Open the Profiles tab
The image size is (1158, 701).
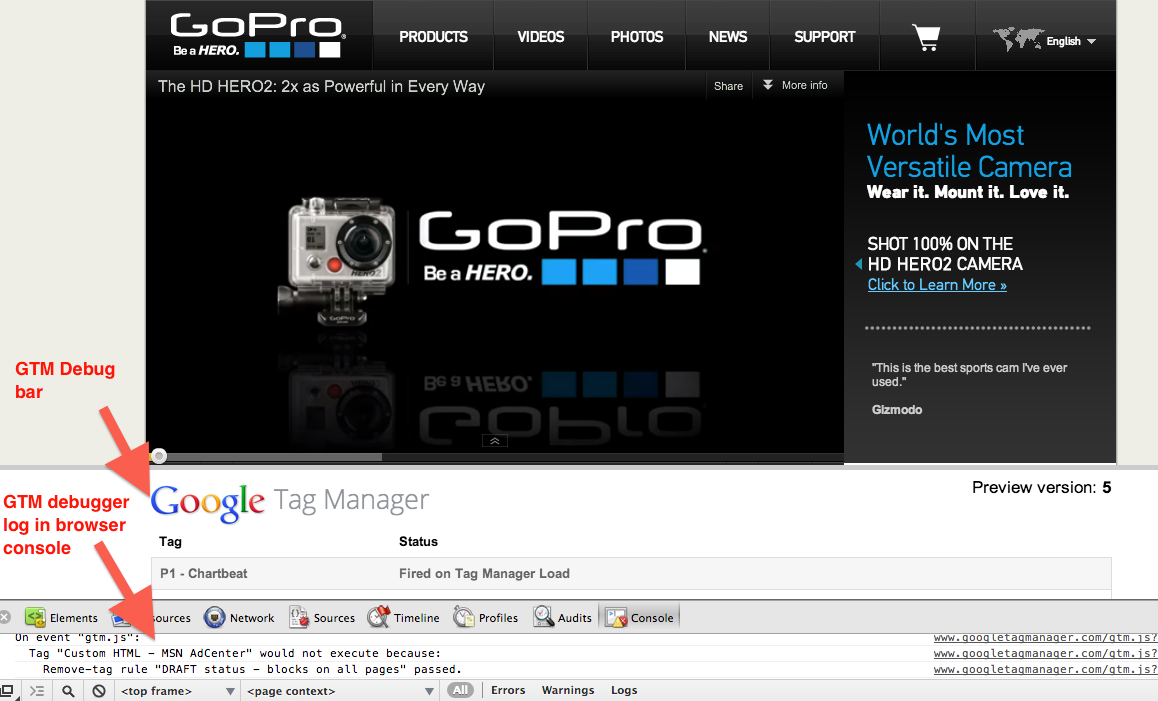tap(485, 618)
